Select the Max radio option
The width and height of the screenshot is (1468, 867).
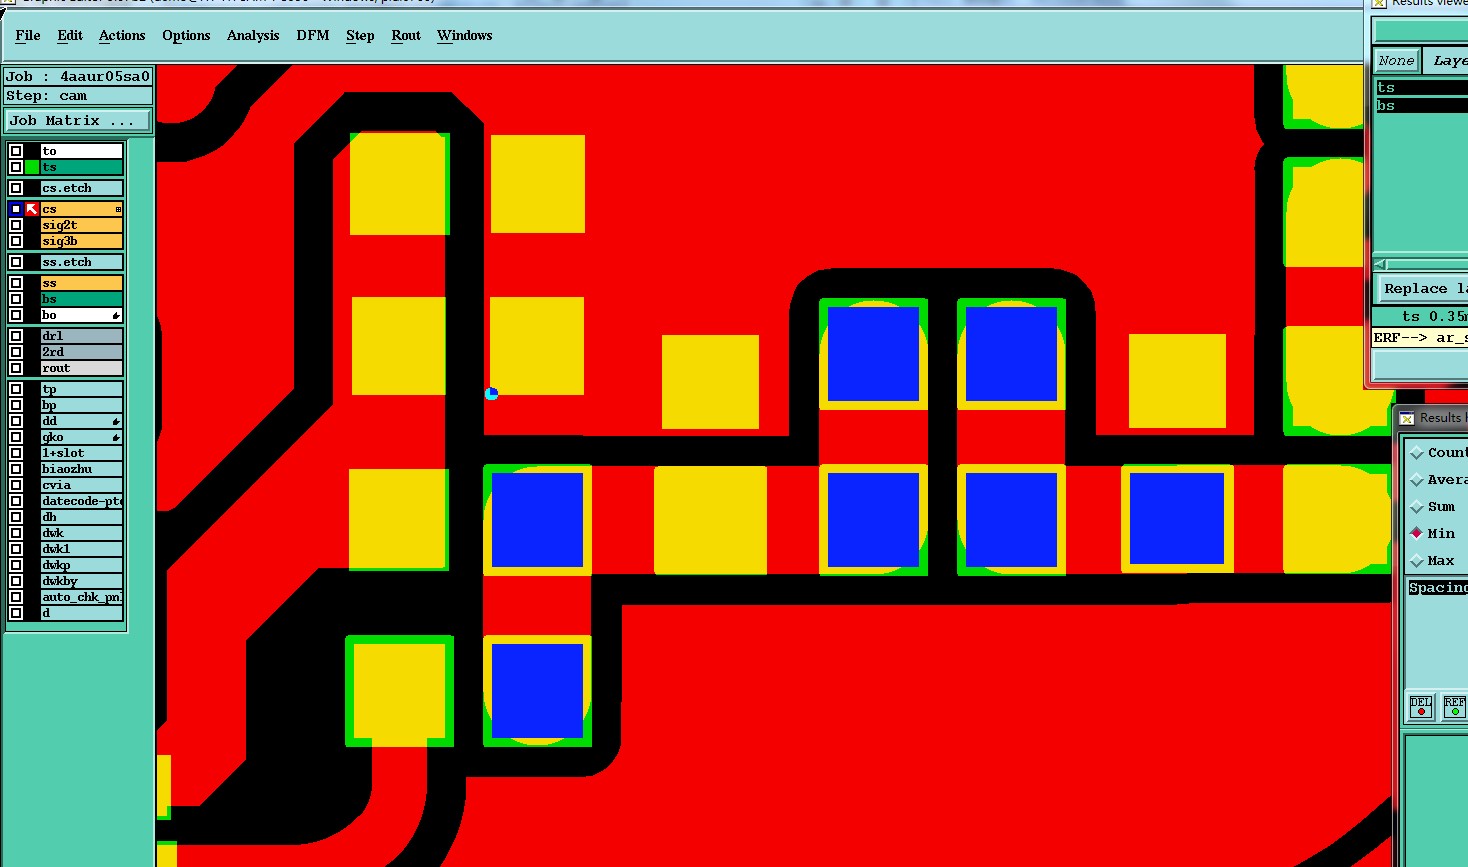(x=1417, y=560)
